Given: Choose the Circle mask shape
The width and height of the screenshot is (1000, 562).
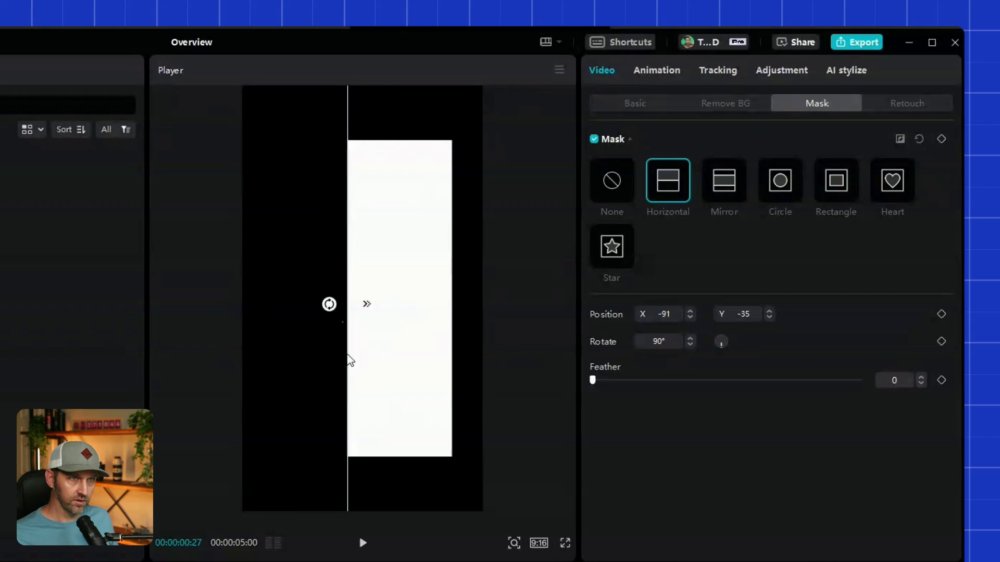Looking at the screenshot, I should point(780,181).
